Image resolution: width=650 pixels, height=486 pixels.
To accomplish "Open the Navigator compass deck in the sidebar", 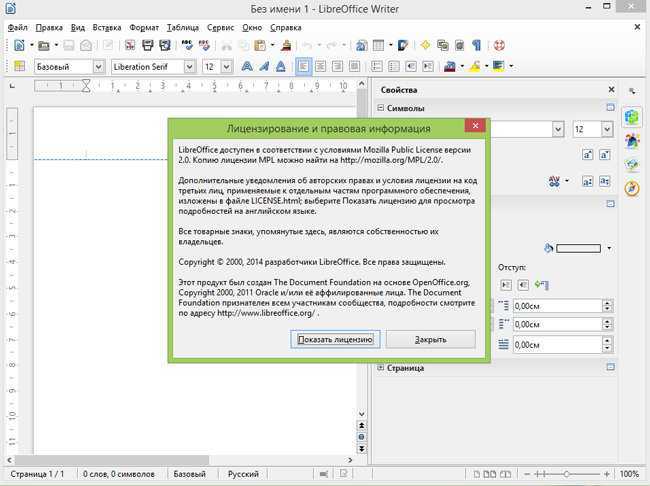I will pos(632,188).
